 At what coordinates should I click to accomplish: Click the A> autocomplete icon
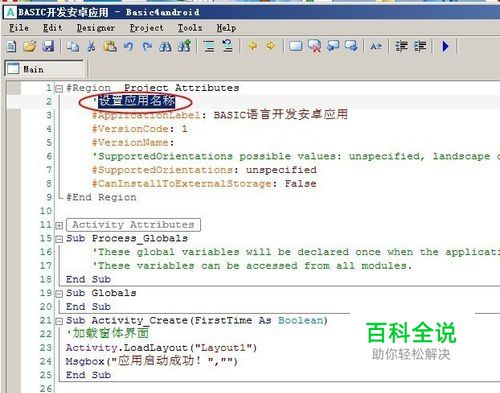[376, 46]
